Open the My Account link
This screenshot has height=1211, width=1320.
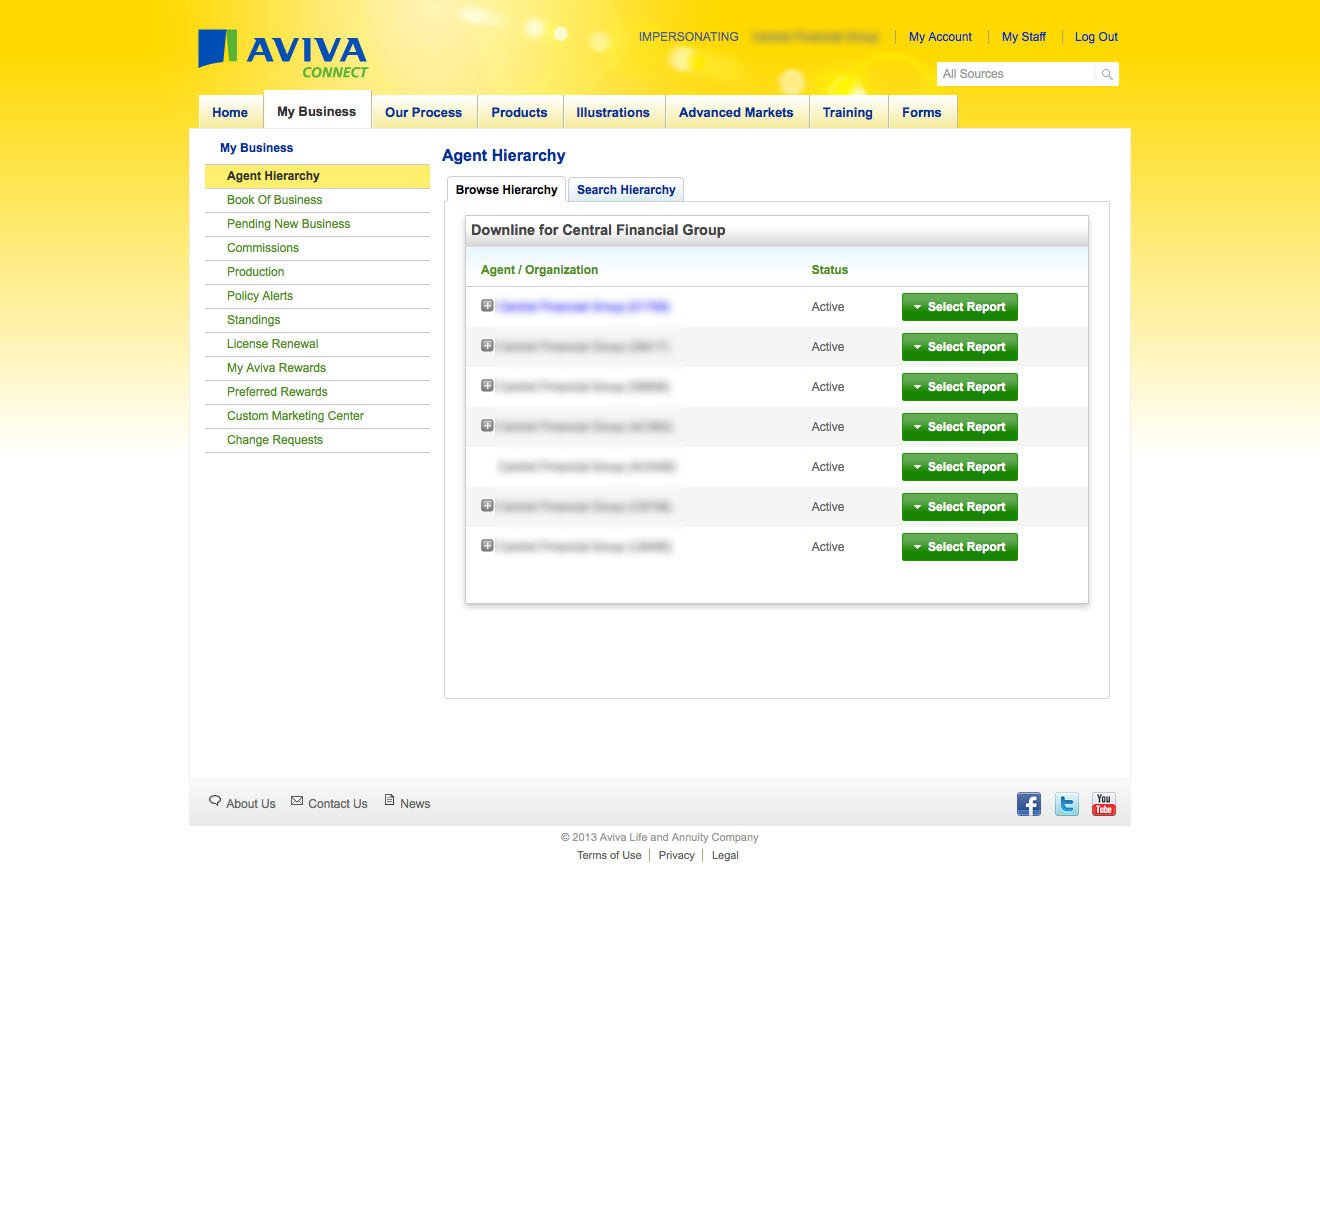(x=940, y=37)
